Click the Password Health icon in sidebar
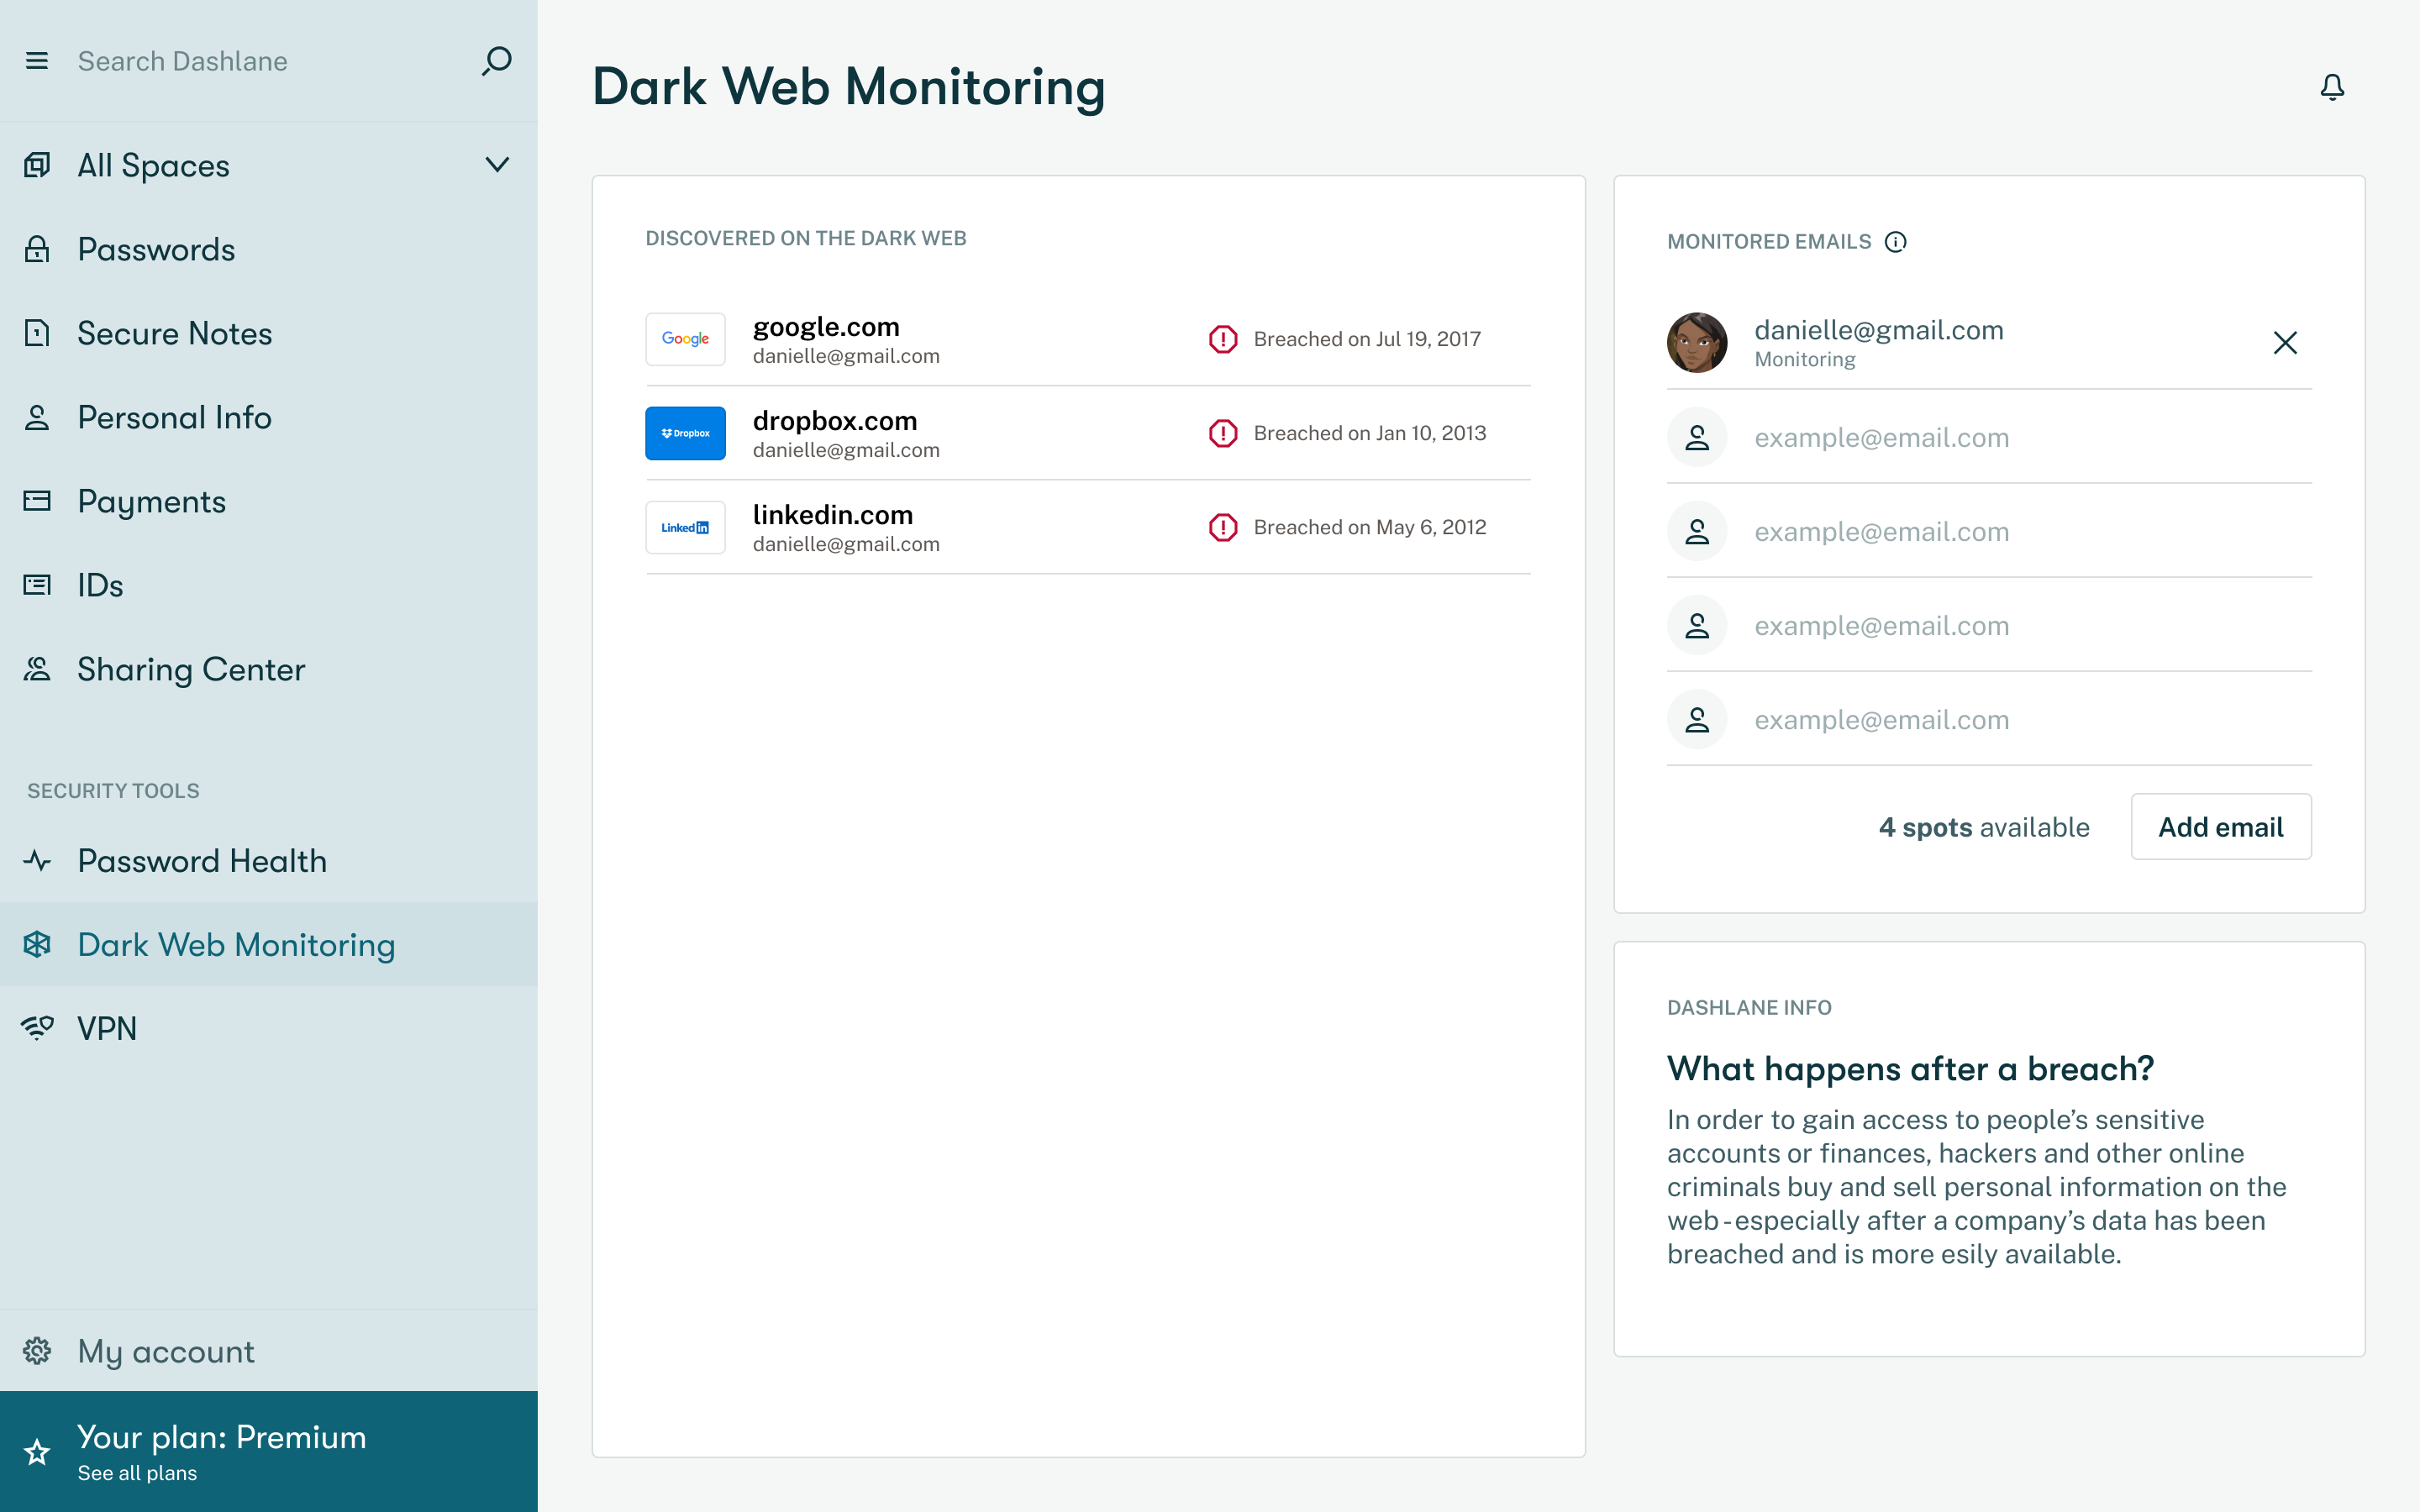The width and height of the screenshot is (2420, 1512). click(x=37, y=860)
